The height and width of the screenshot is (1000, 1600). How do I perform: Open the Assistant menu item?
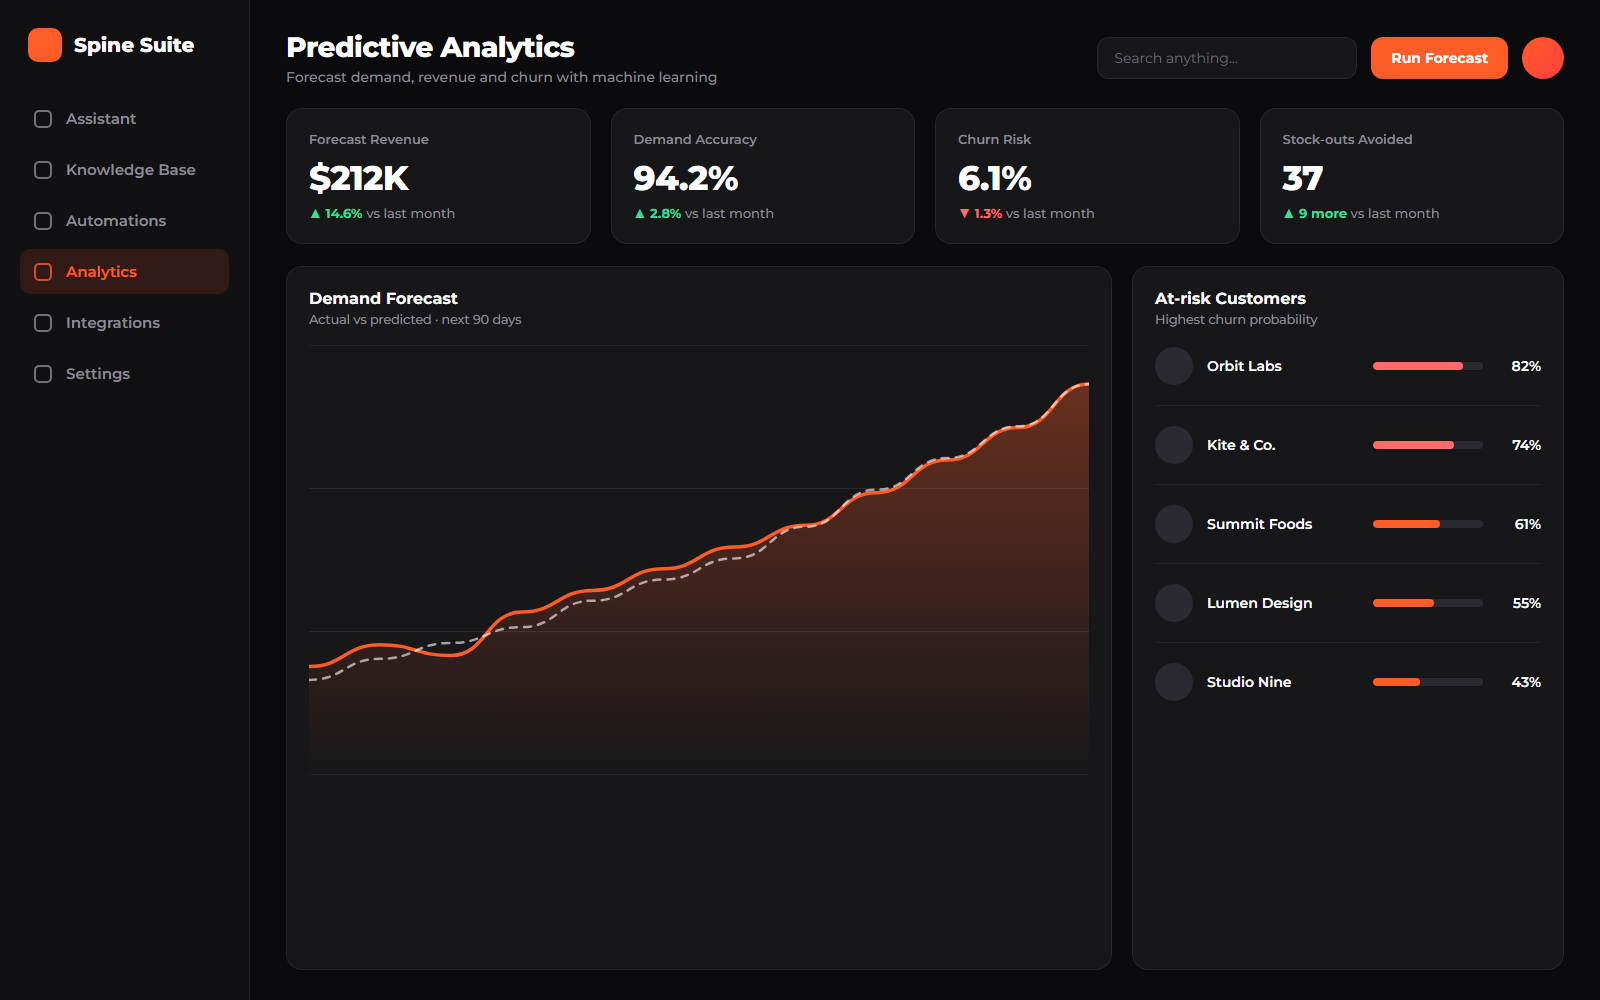click(124, 119)
